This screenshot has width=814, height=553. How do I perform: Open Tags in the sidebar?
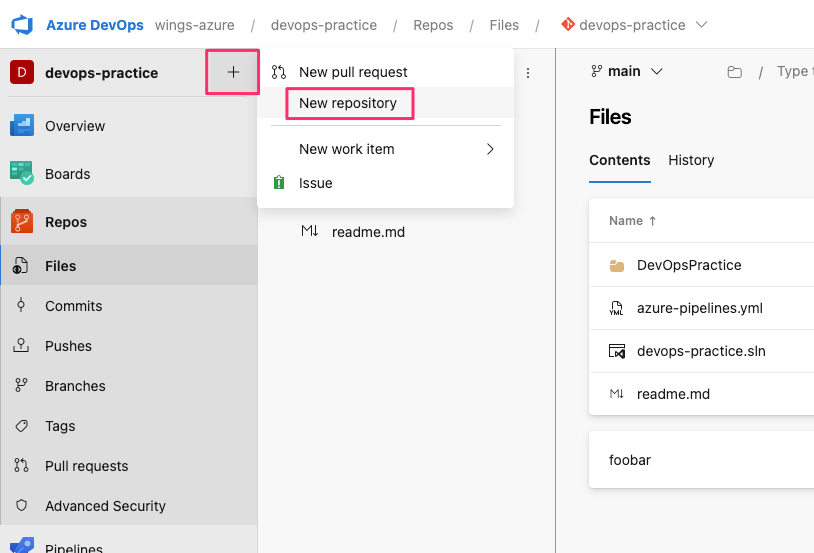click(x=60, y=426)
